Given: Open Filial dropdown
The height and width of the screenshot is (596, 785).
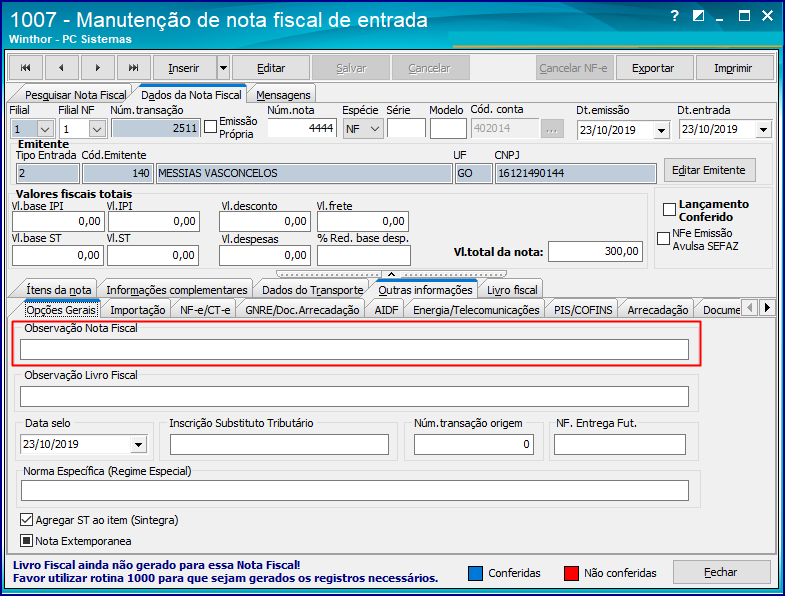Looking at the screenshot, I should point(45,129).
